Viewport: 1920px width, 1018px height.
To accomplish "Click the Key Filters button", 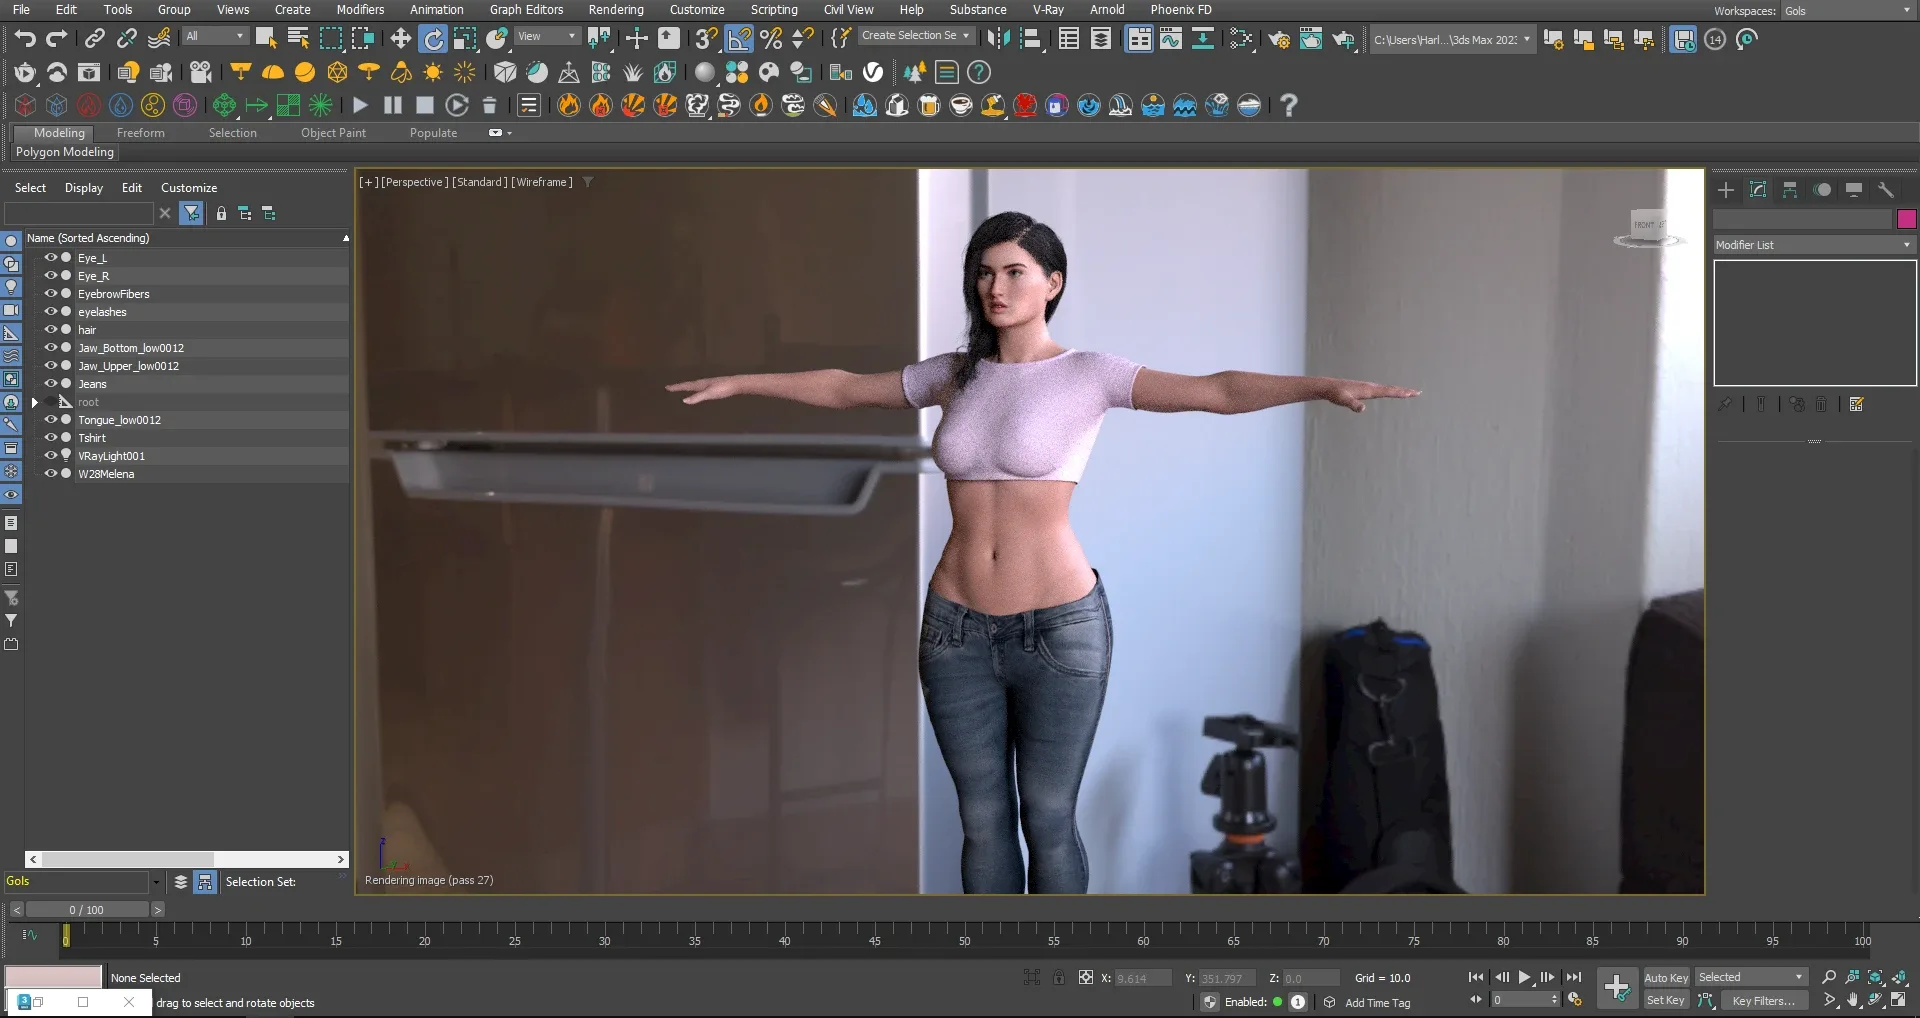I will [1763, 1000].
